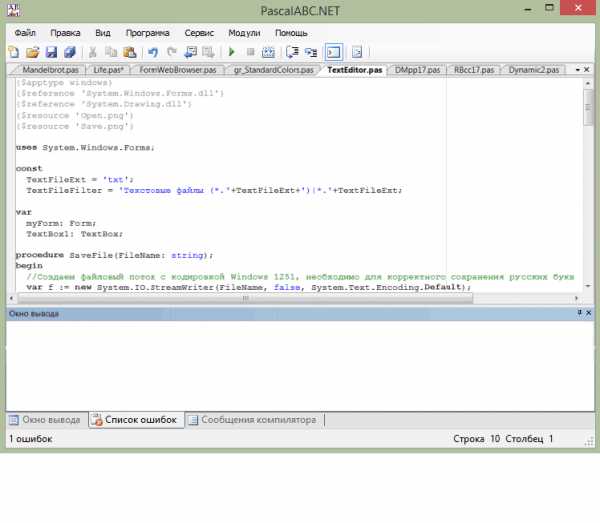The height and width of the screenshot is (523, 600).
Task: Click the 'TextFileExt = 'txt'' line
Action: pos(80,179)
